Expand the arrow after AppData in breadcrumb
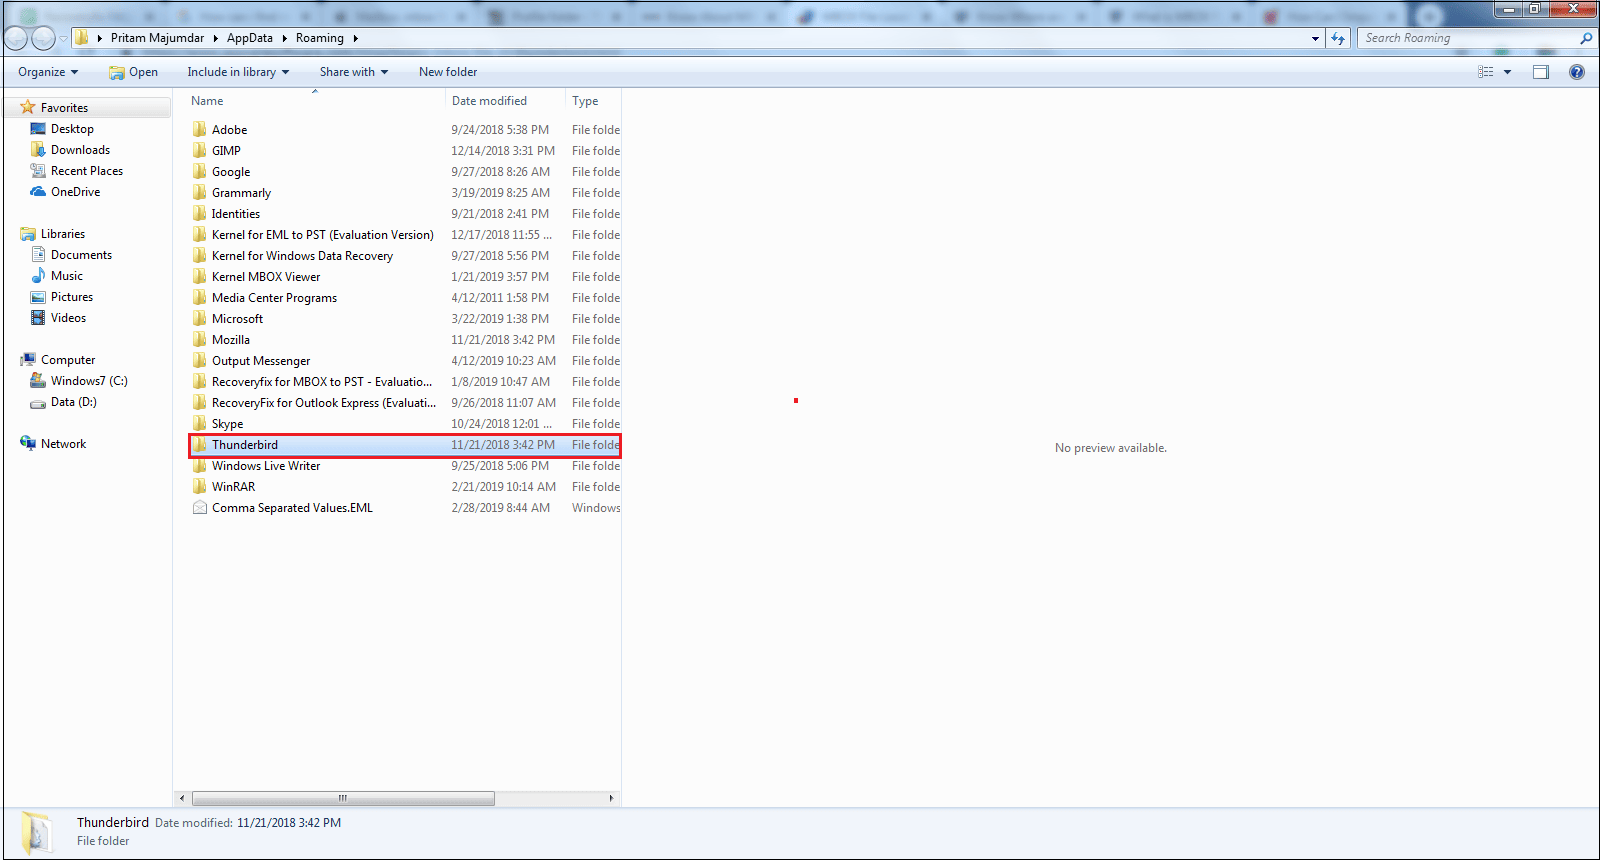This screenshot has width=1600, height=860. (284, 38)
